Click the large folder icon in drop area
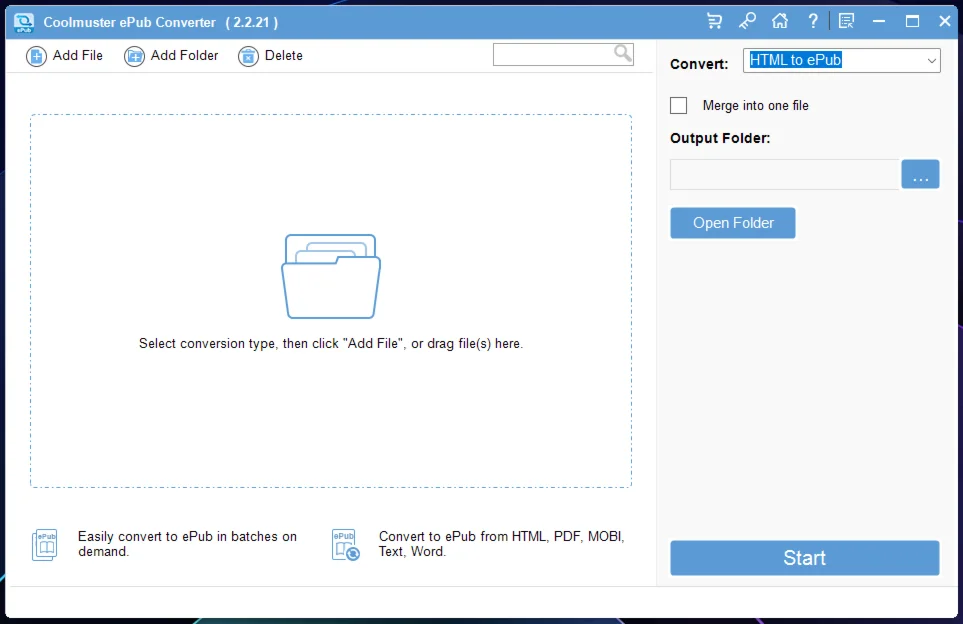The height and width of the screenshot is (624, 963). 331,276
